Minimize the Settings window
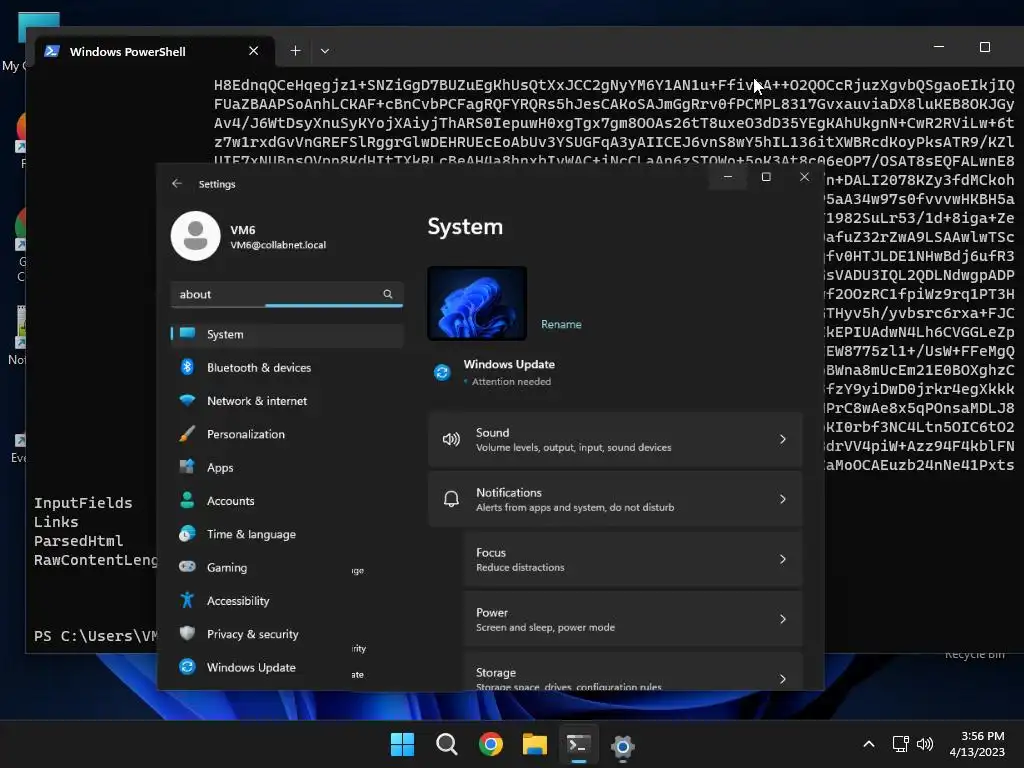The width and height of the screenshot is (1024, 768). coord(728,177)
